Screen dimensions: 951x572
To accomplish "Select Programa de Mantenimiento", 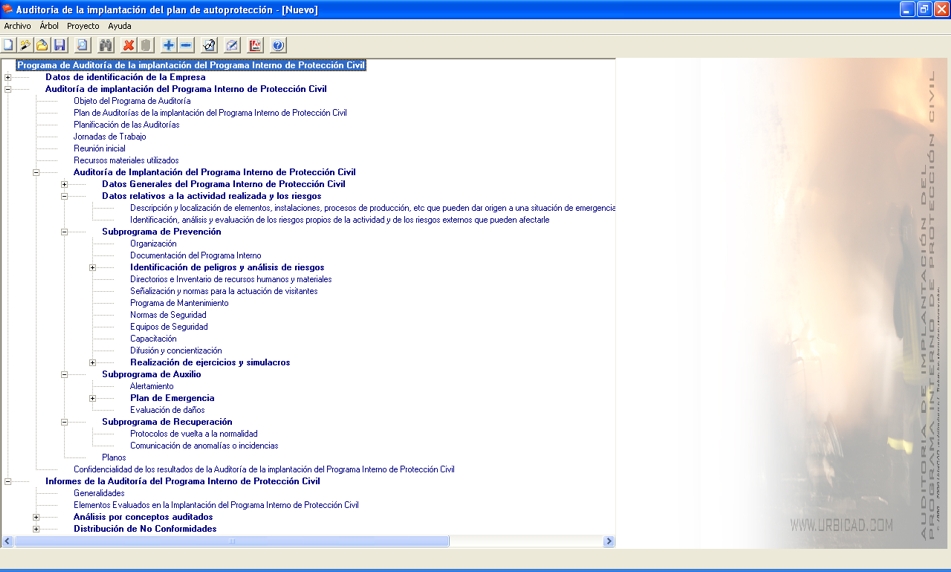I will tap(179, 303).
